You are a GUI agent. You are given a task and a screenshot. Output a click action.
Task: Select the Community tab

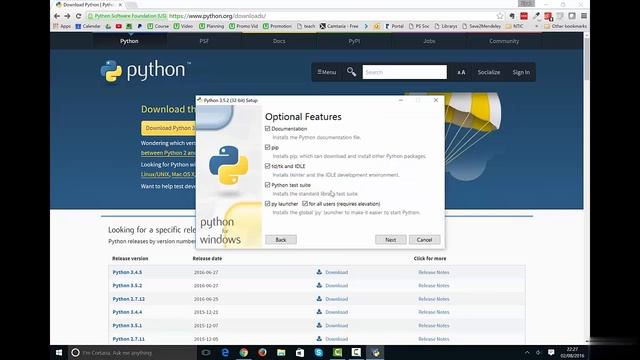pos(504,41)
